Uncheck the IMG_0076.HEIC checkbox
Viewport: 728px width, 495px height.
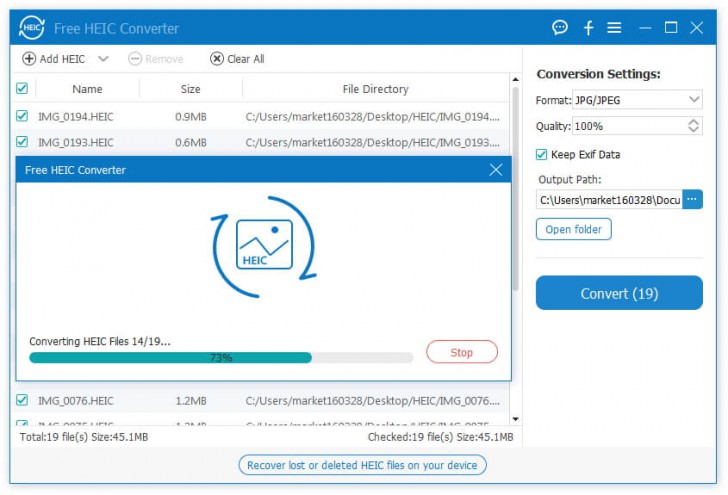22,400
